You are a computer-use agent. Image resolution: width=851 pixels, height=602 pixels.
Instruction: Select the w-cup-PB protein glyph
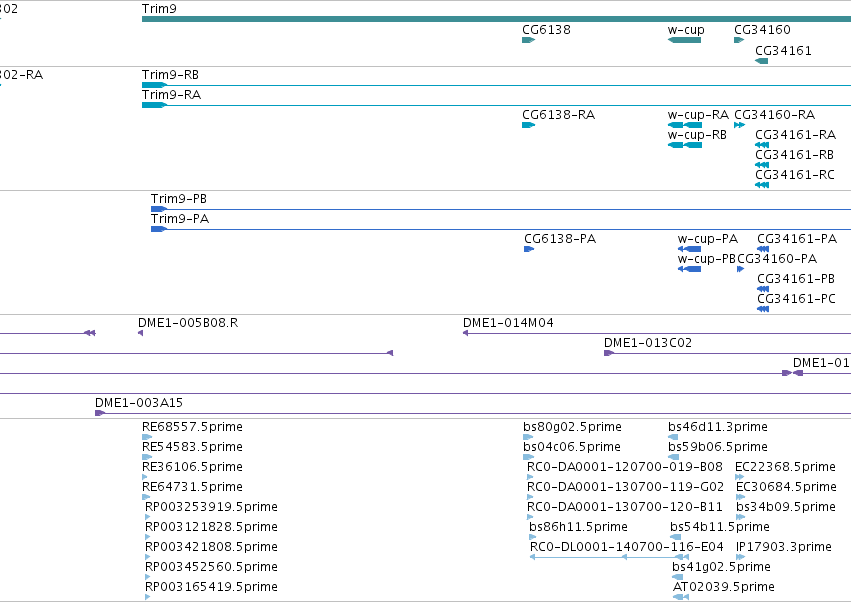click(689, 269)
